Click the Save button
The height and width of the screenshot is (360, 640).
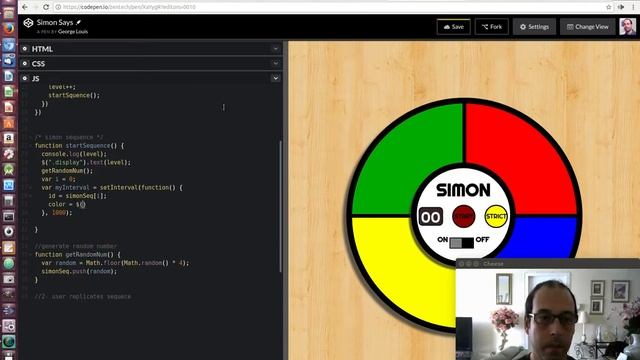[x=453, y=27]
